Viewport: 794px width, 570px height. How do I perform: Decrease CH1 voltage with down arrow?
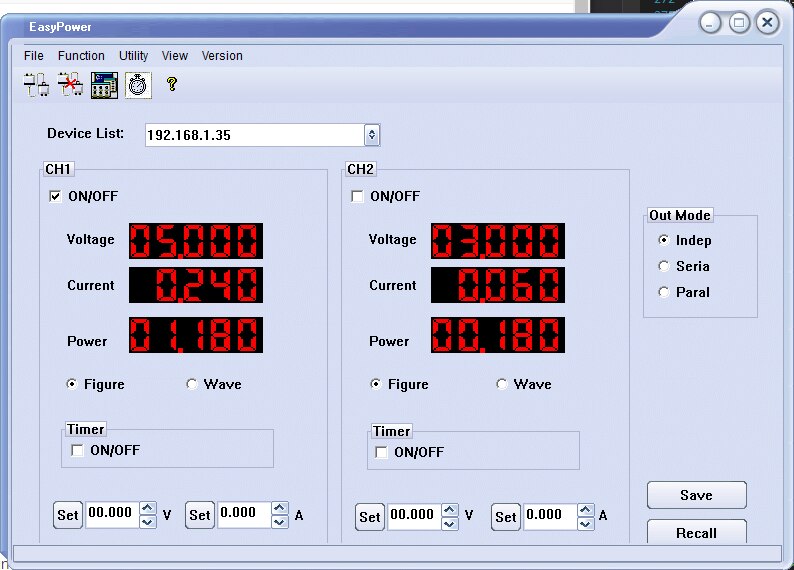pos(147,522)
